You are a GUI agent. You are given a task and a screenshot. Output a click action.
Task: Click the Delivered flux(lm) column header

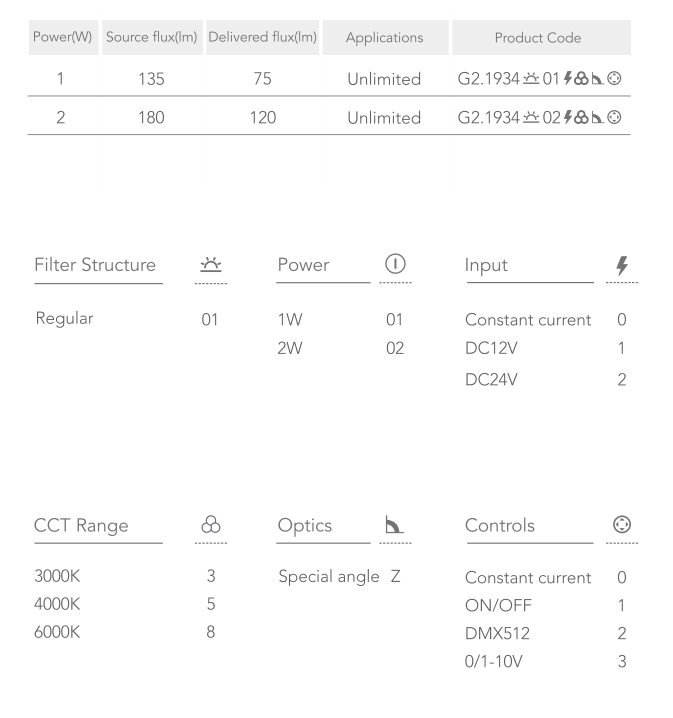(262, 38)
